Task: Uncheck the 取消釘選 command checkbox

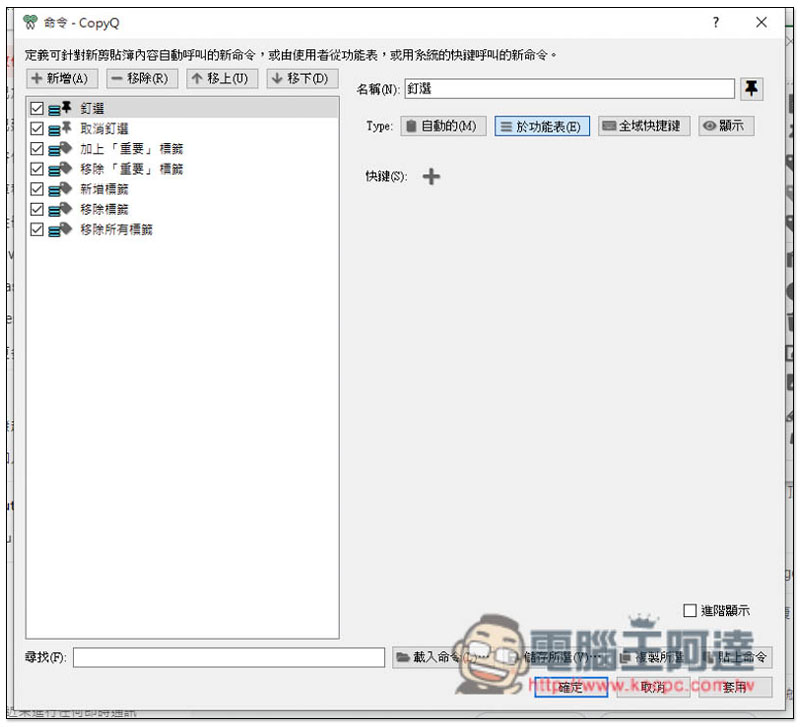Action: pos(37,129)
